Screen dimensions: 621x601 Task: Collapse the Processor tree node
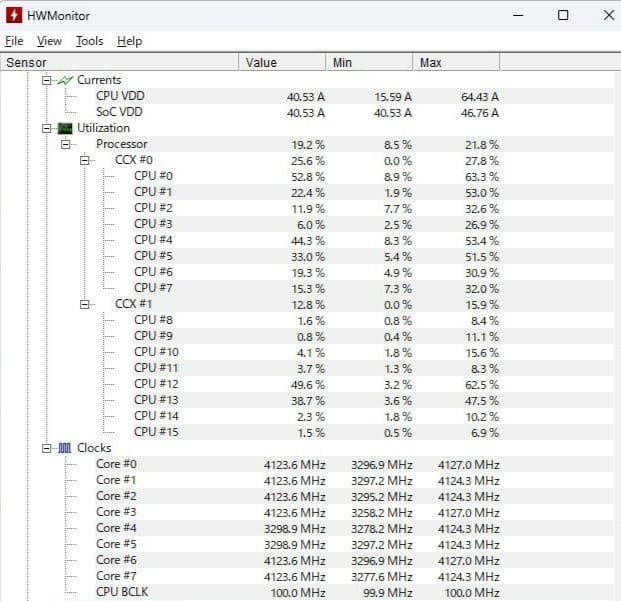point(66,144)
